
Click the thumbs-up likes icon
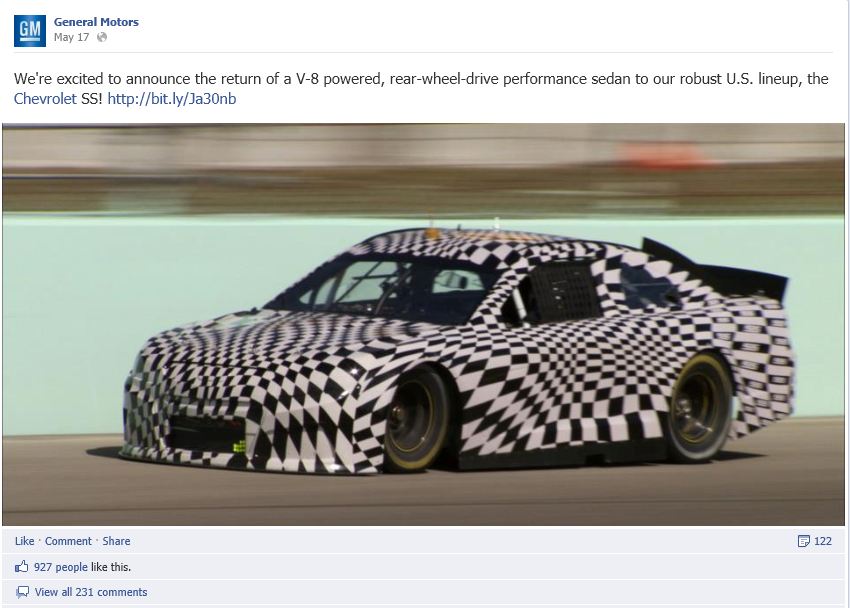pos(22,567)
